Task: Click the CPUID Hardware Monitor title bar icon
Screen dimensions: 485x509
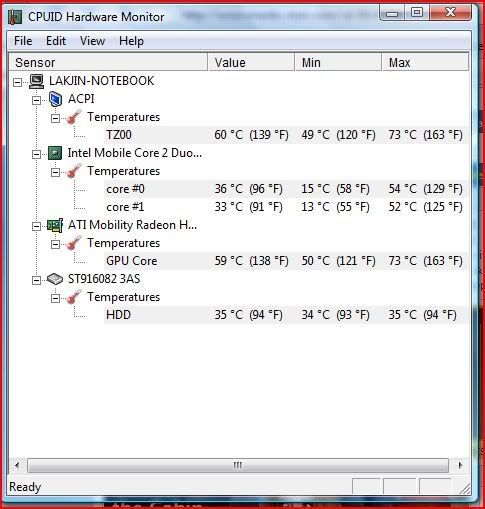Action: pyautogui.click(x=15, y=17)
